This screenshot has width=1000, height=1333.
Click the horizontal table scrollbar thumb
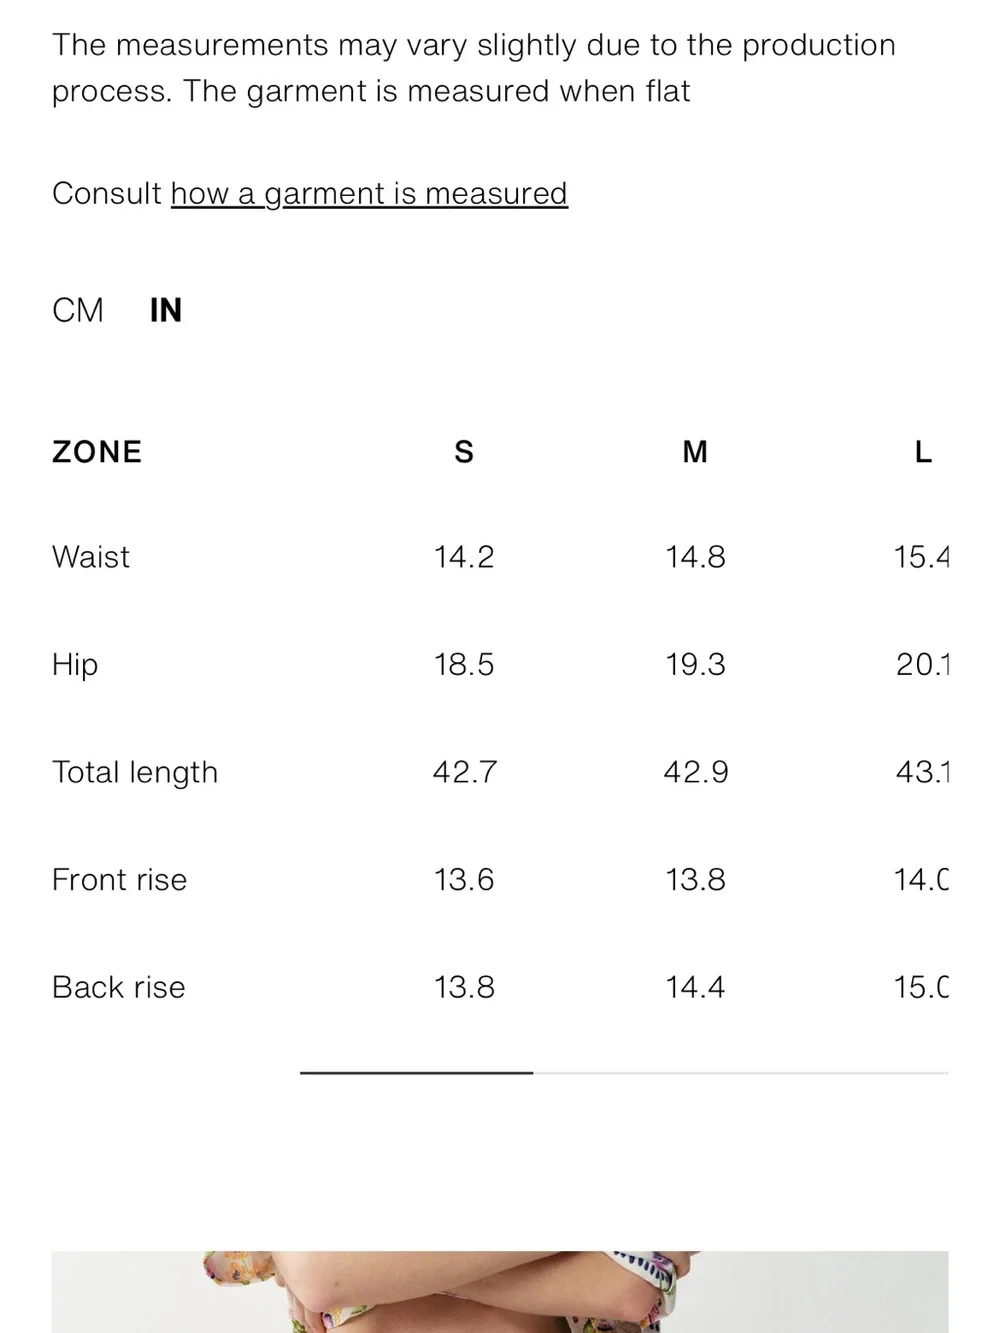[416, 1073]
